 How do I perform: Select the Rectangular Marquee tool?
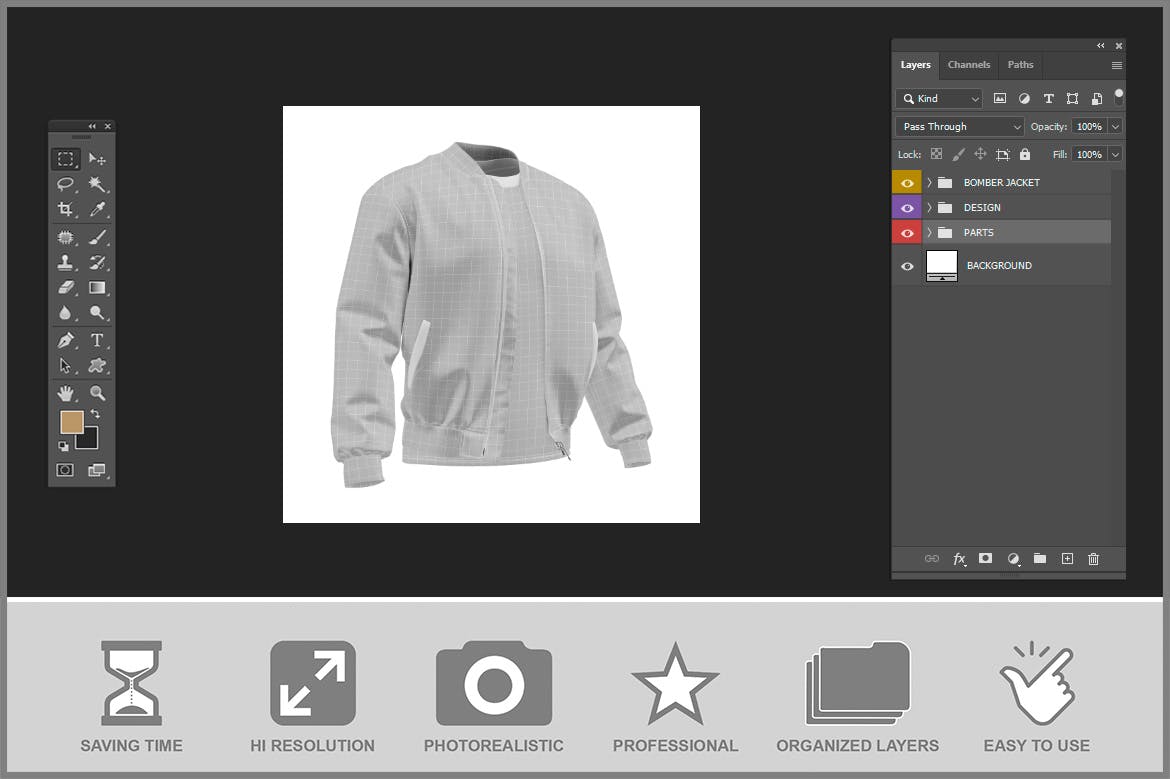click(x=65, y=159)
